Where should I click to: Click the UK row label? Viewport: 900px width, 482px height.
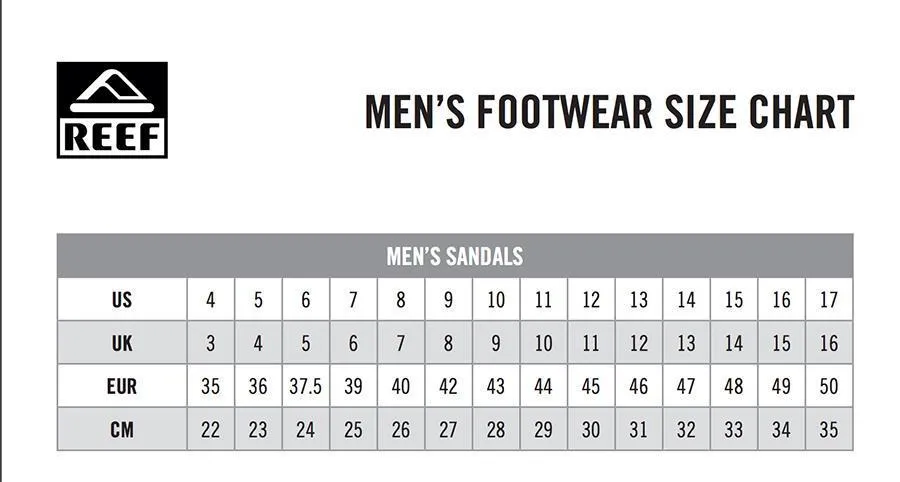point(122,343)
